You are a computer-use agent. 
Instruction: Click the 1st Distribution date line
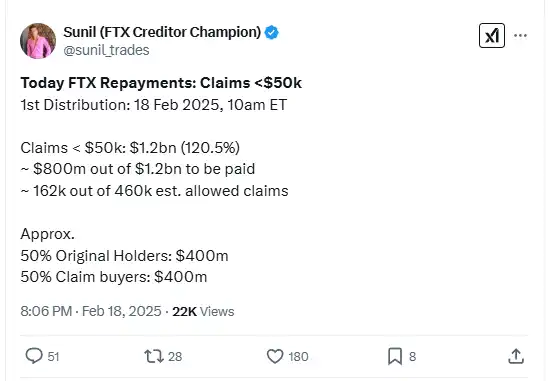154,105
